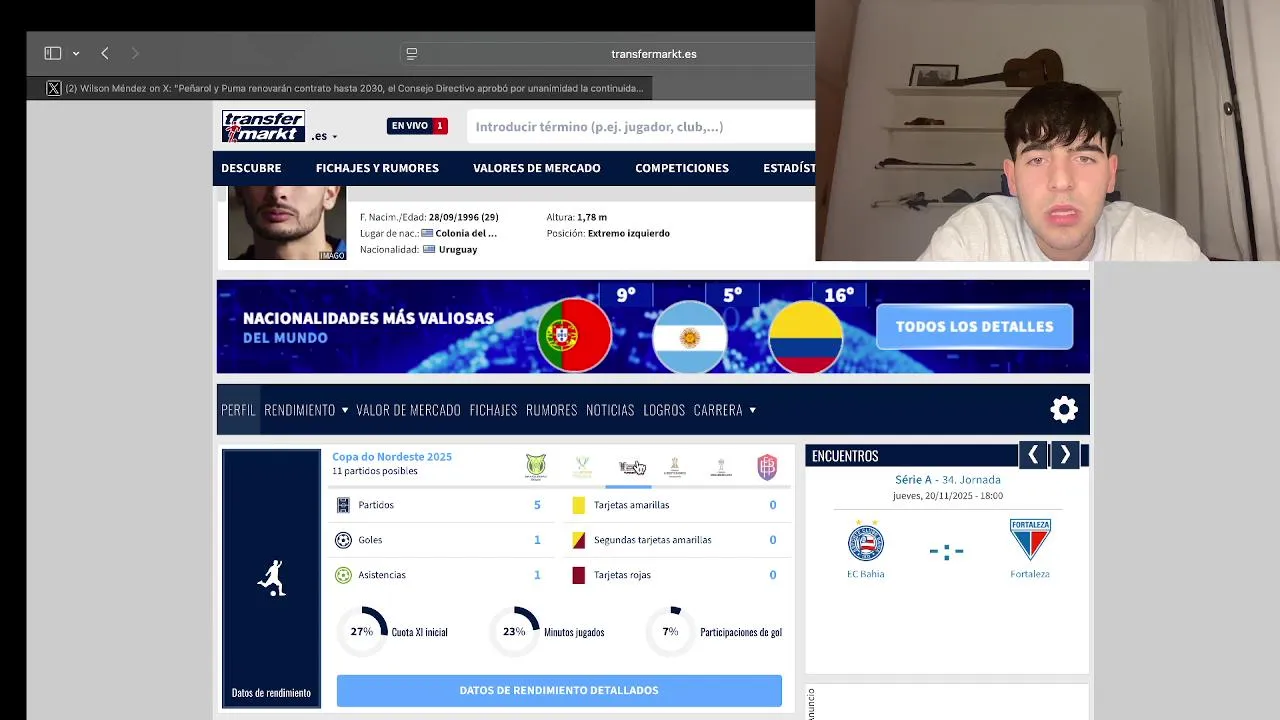Click the Copa do Nordeste 2025 link

click(x=392, y=457)
